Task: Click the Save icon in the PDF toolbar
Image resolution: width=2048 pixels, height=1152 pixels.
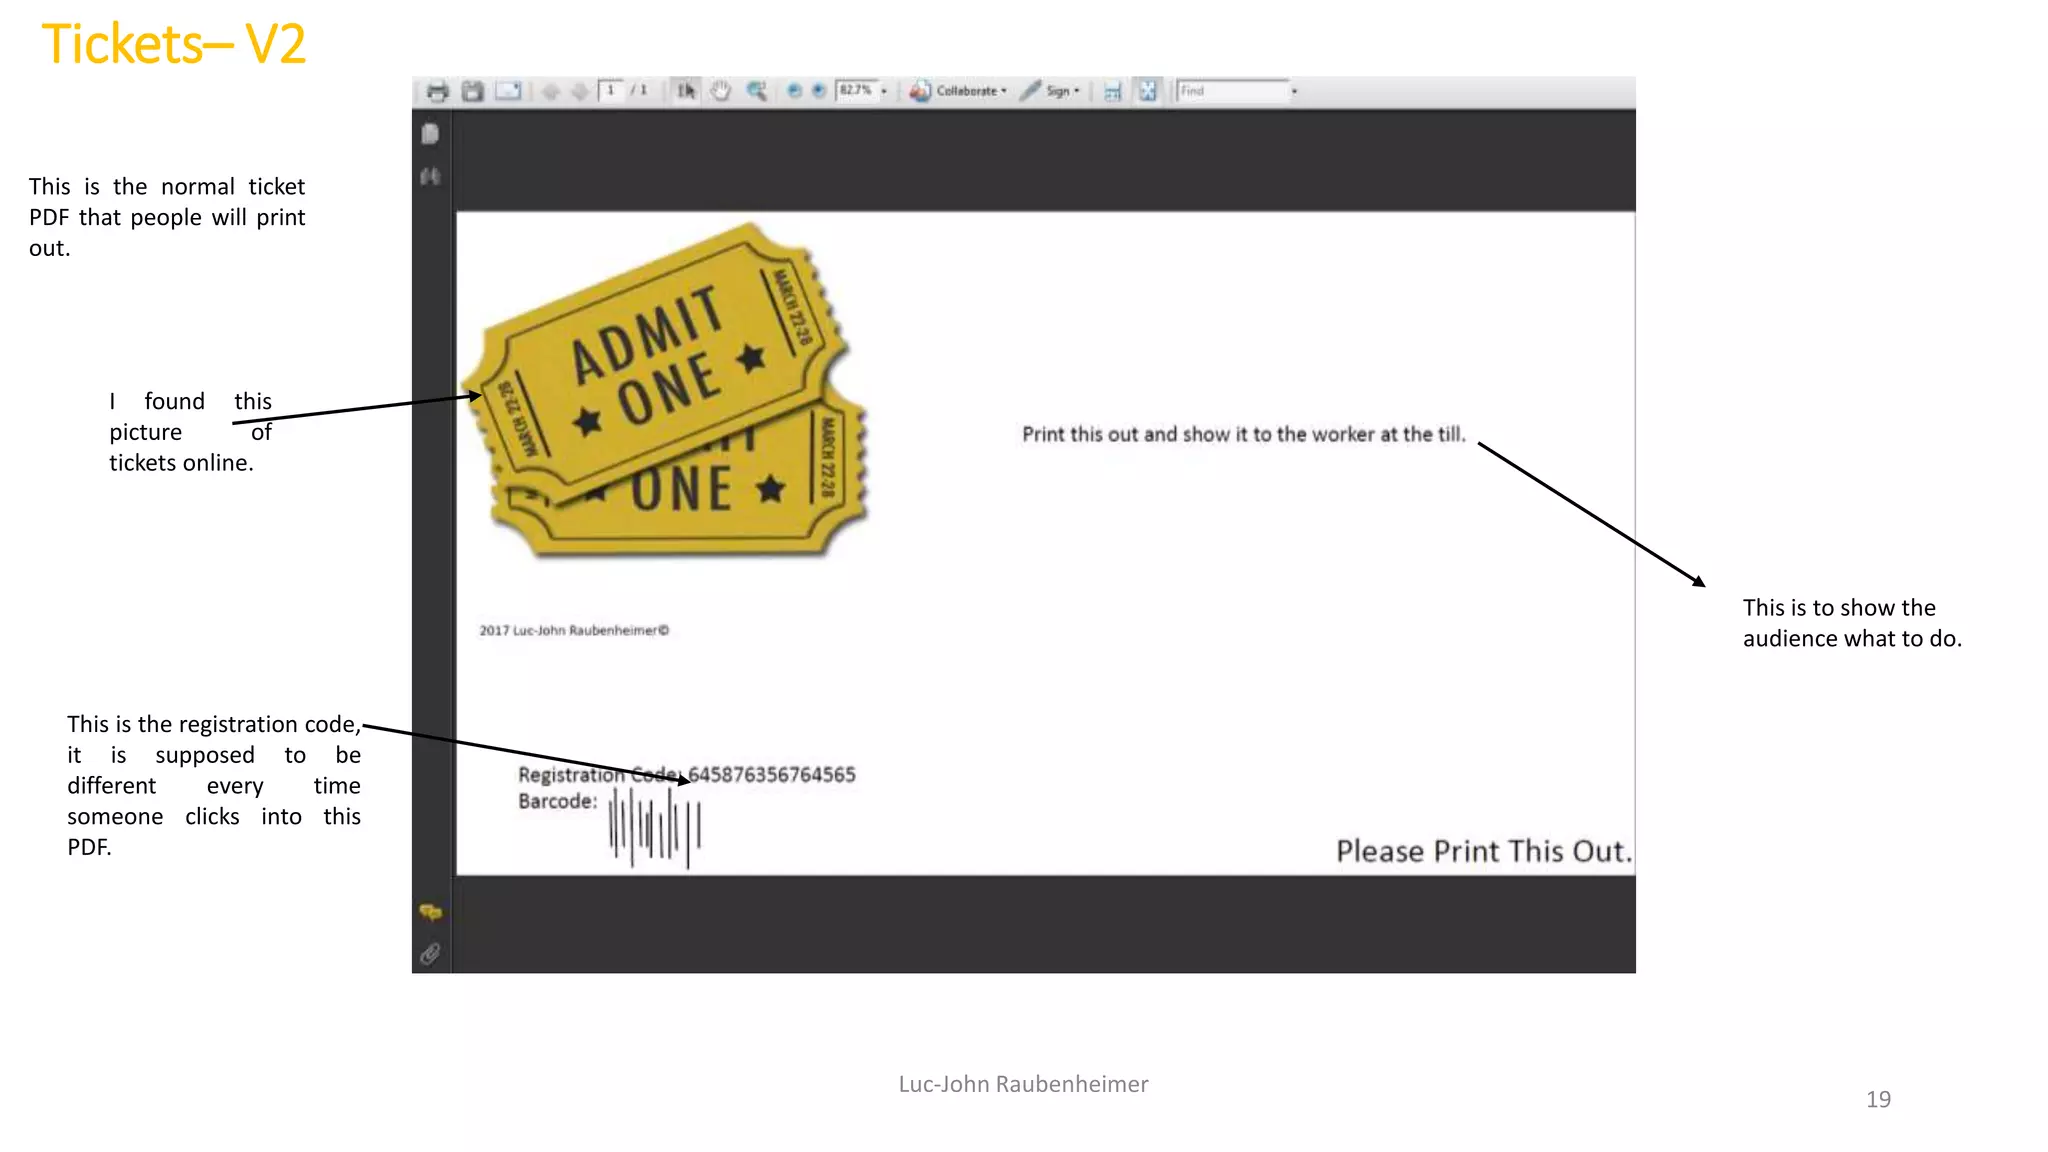Action: click(473, 92)
